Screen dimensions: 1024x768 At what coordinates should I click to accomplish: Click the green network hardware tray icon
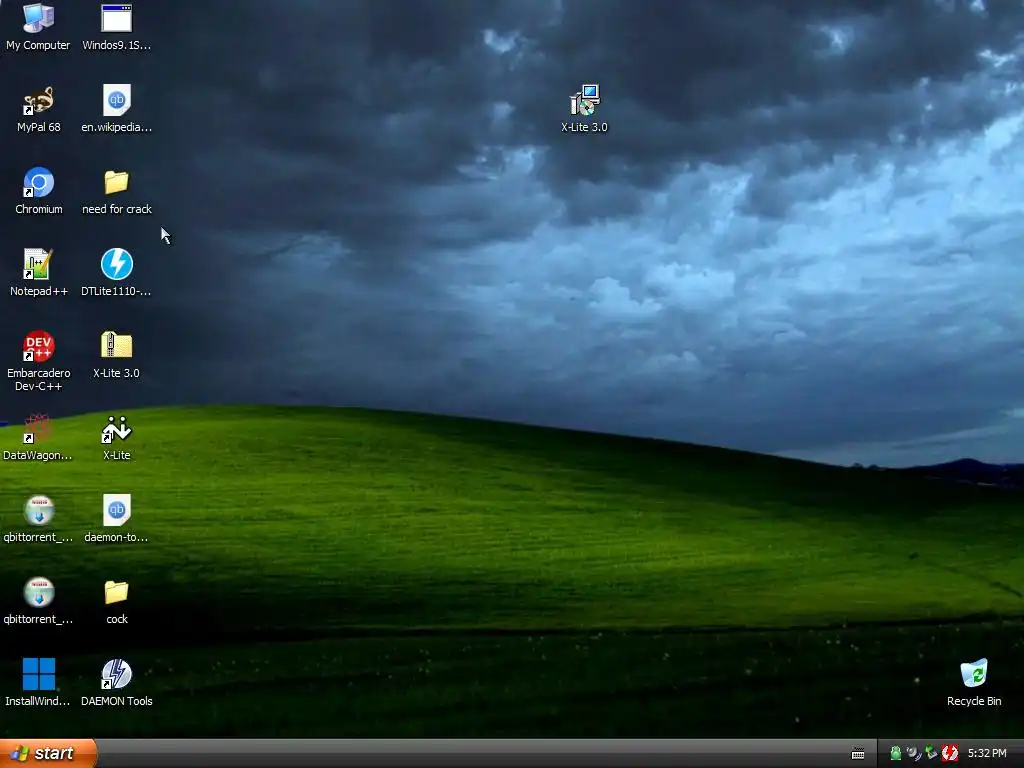pos(931,754)
